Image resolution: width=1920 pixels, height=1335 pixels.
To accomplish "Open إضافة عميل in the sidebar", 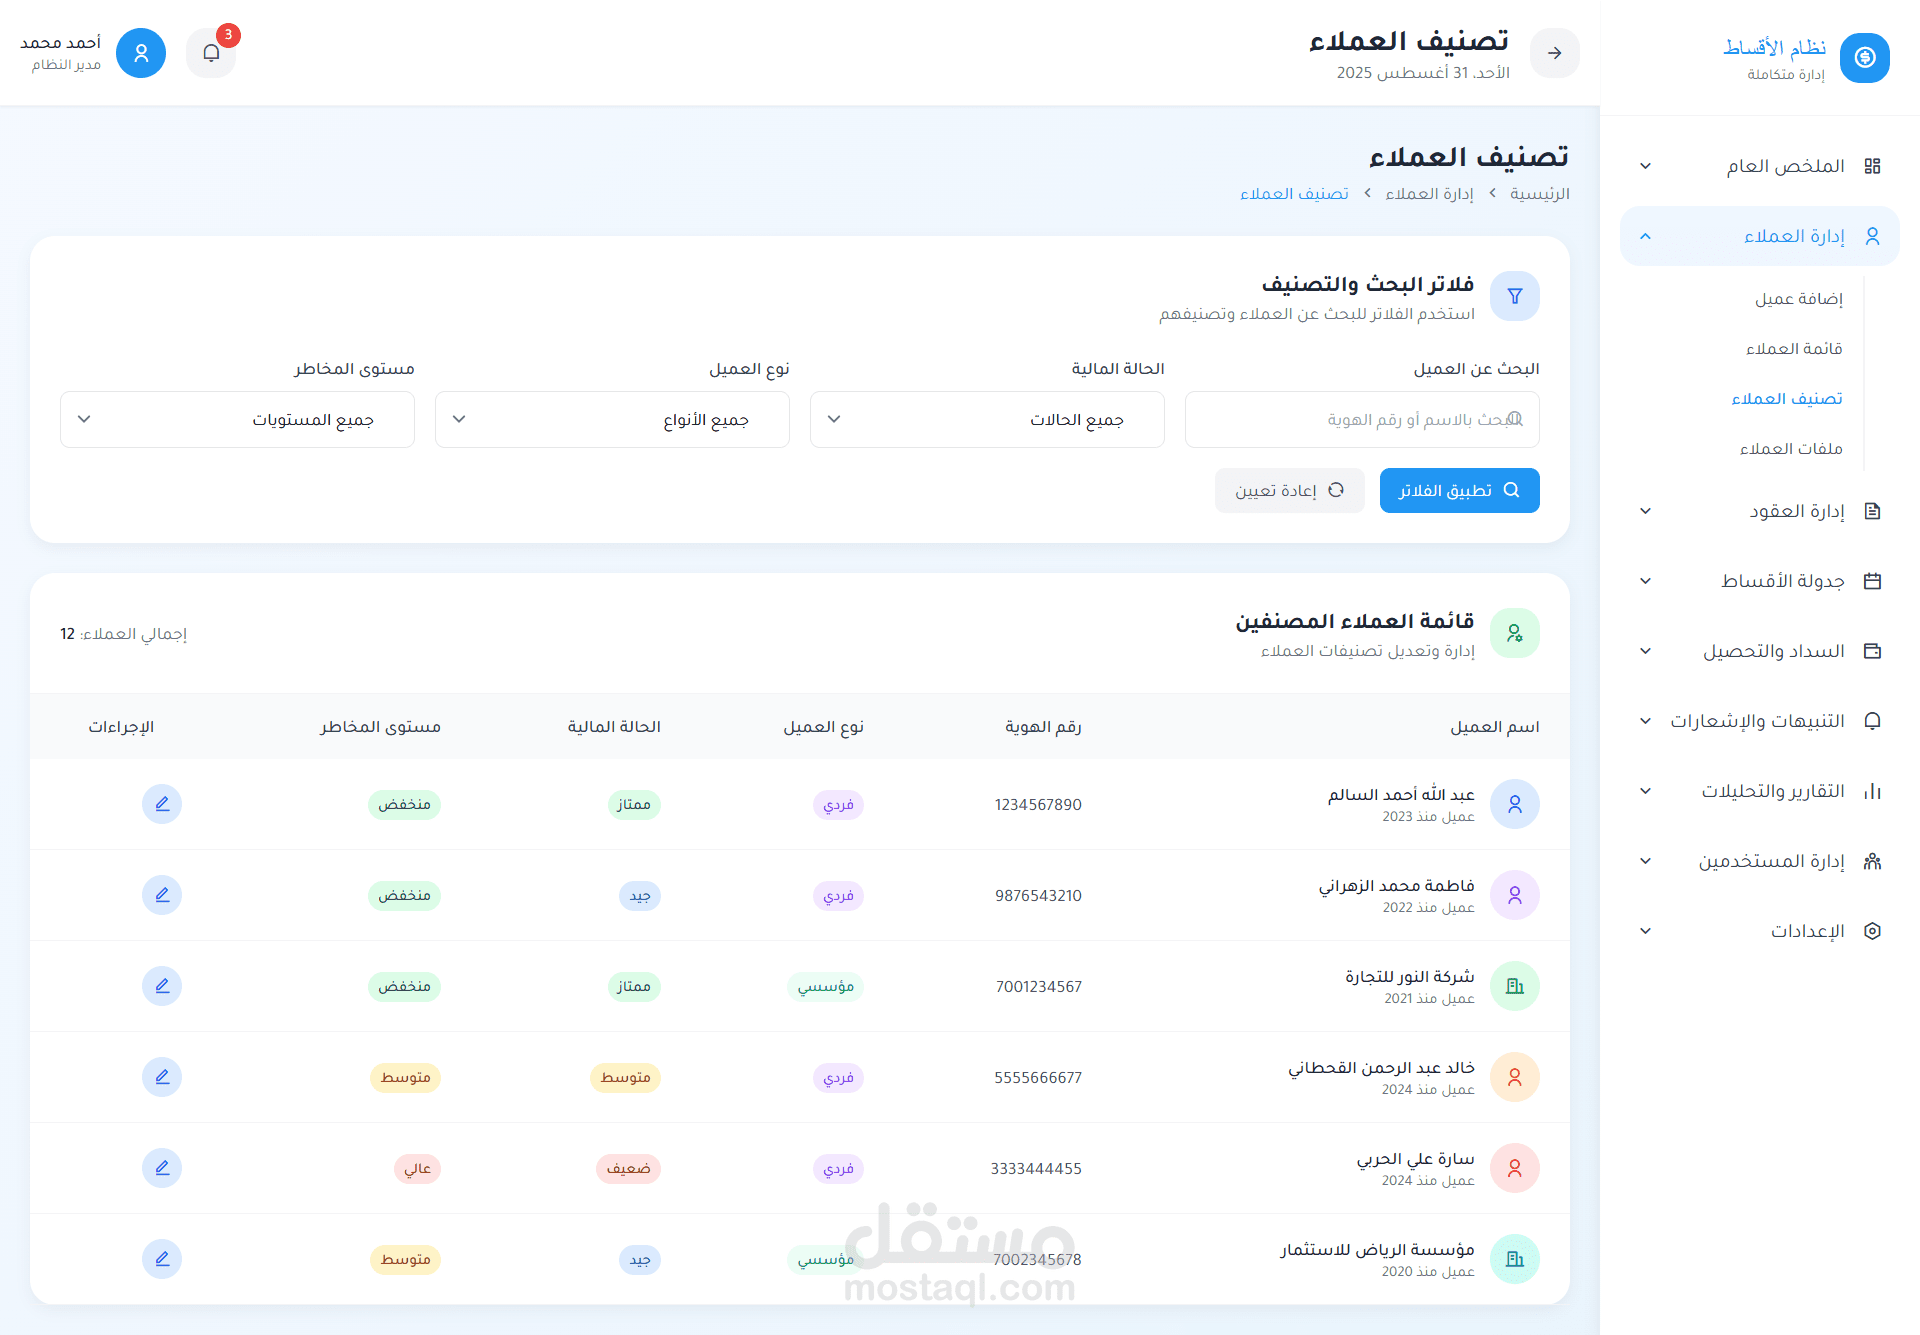I will [x=1797, y=298].
